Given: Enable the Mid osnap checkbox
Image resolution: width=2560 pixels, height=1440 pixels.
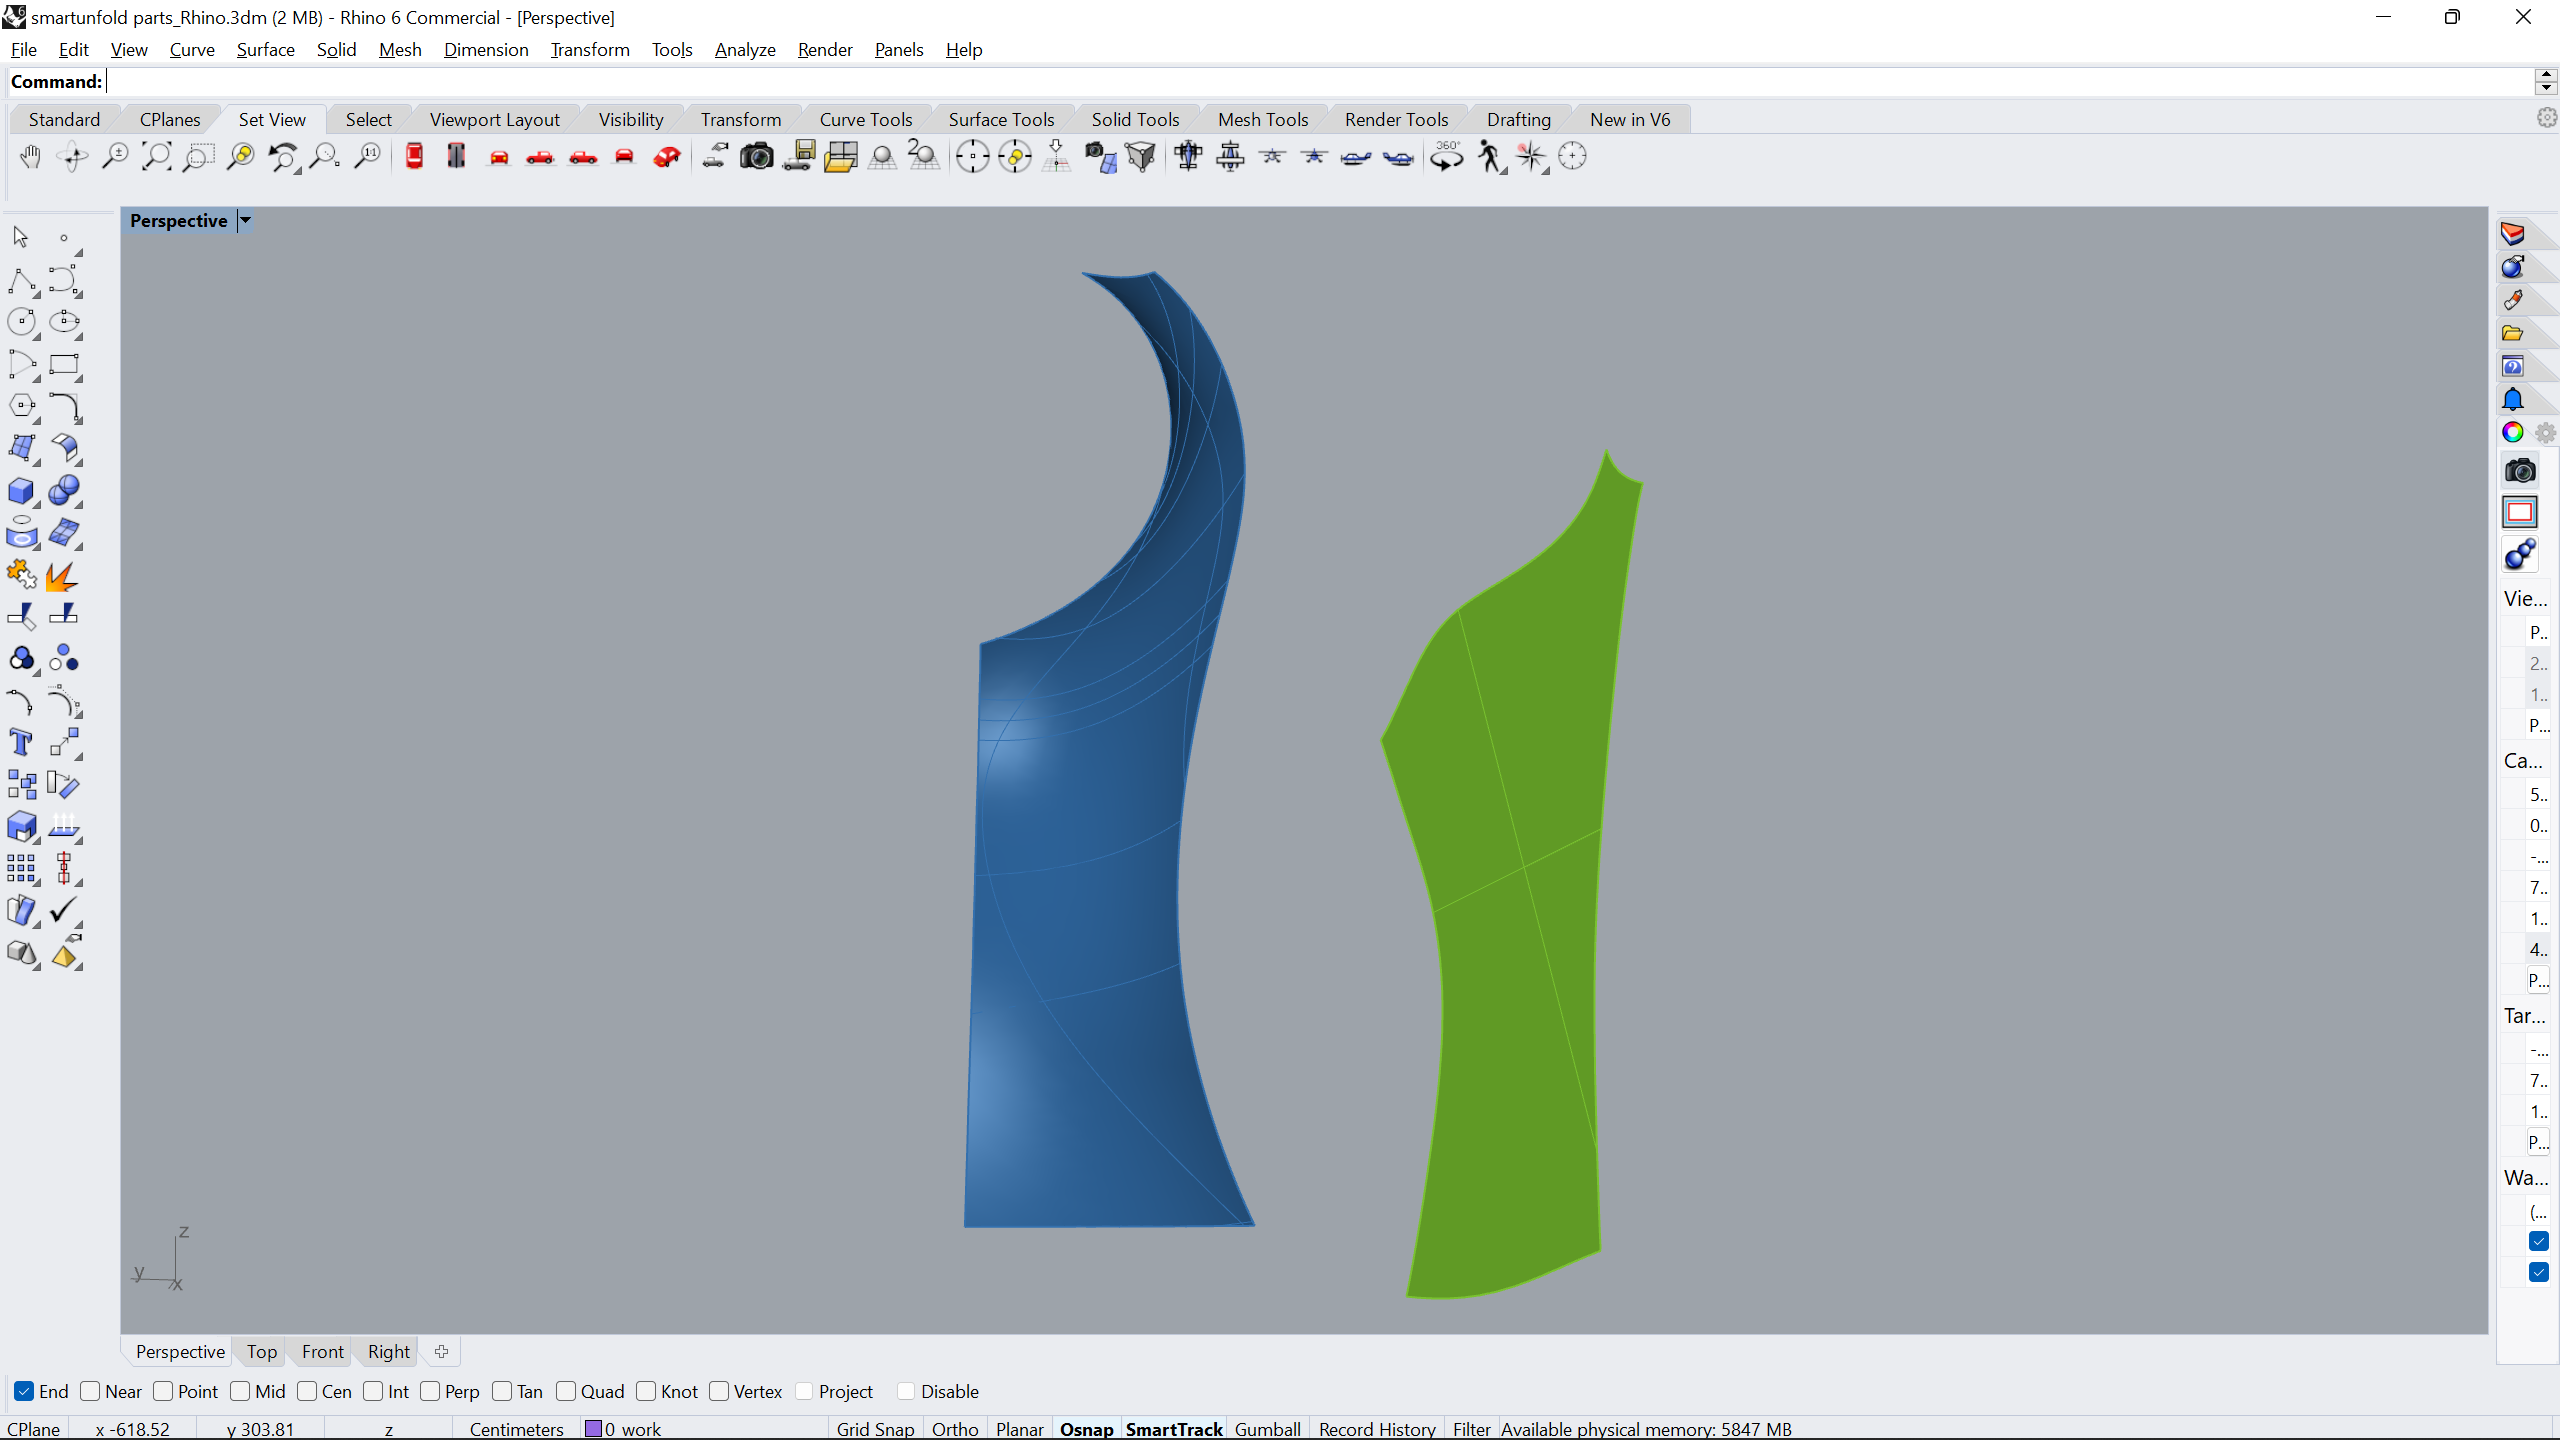Looking at the screenshot, I should [x=241, y=1391].
